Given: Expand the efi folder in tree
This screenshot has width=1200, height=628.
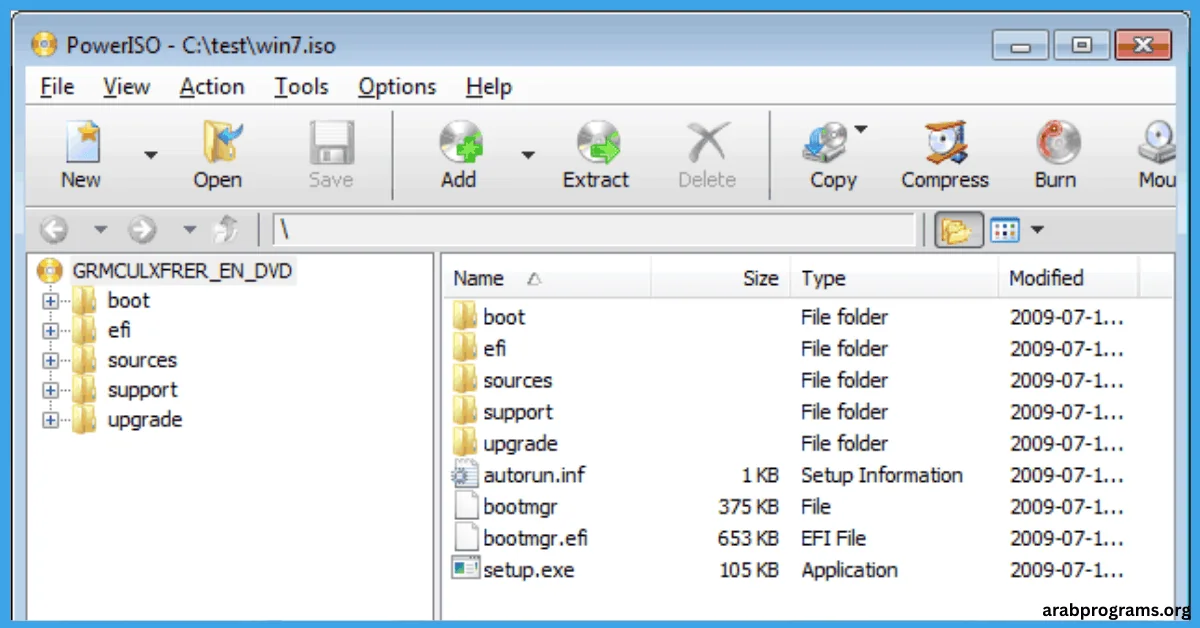Looking at the screenshot, I should [51, 330].
